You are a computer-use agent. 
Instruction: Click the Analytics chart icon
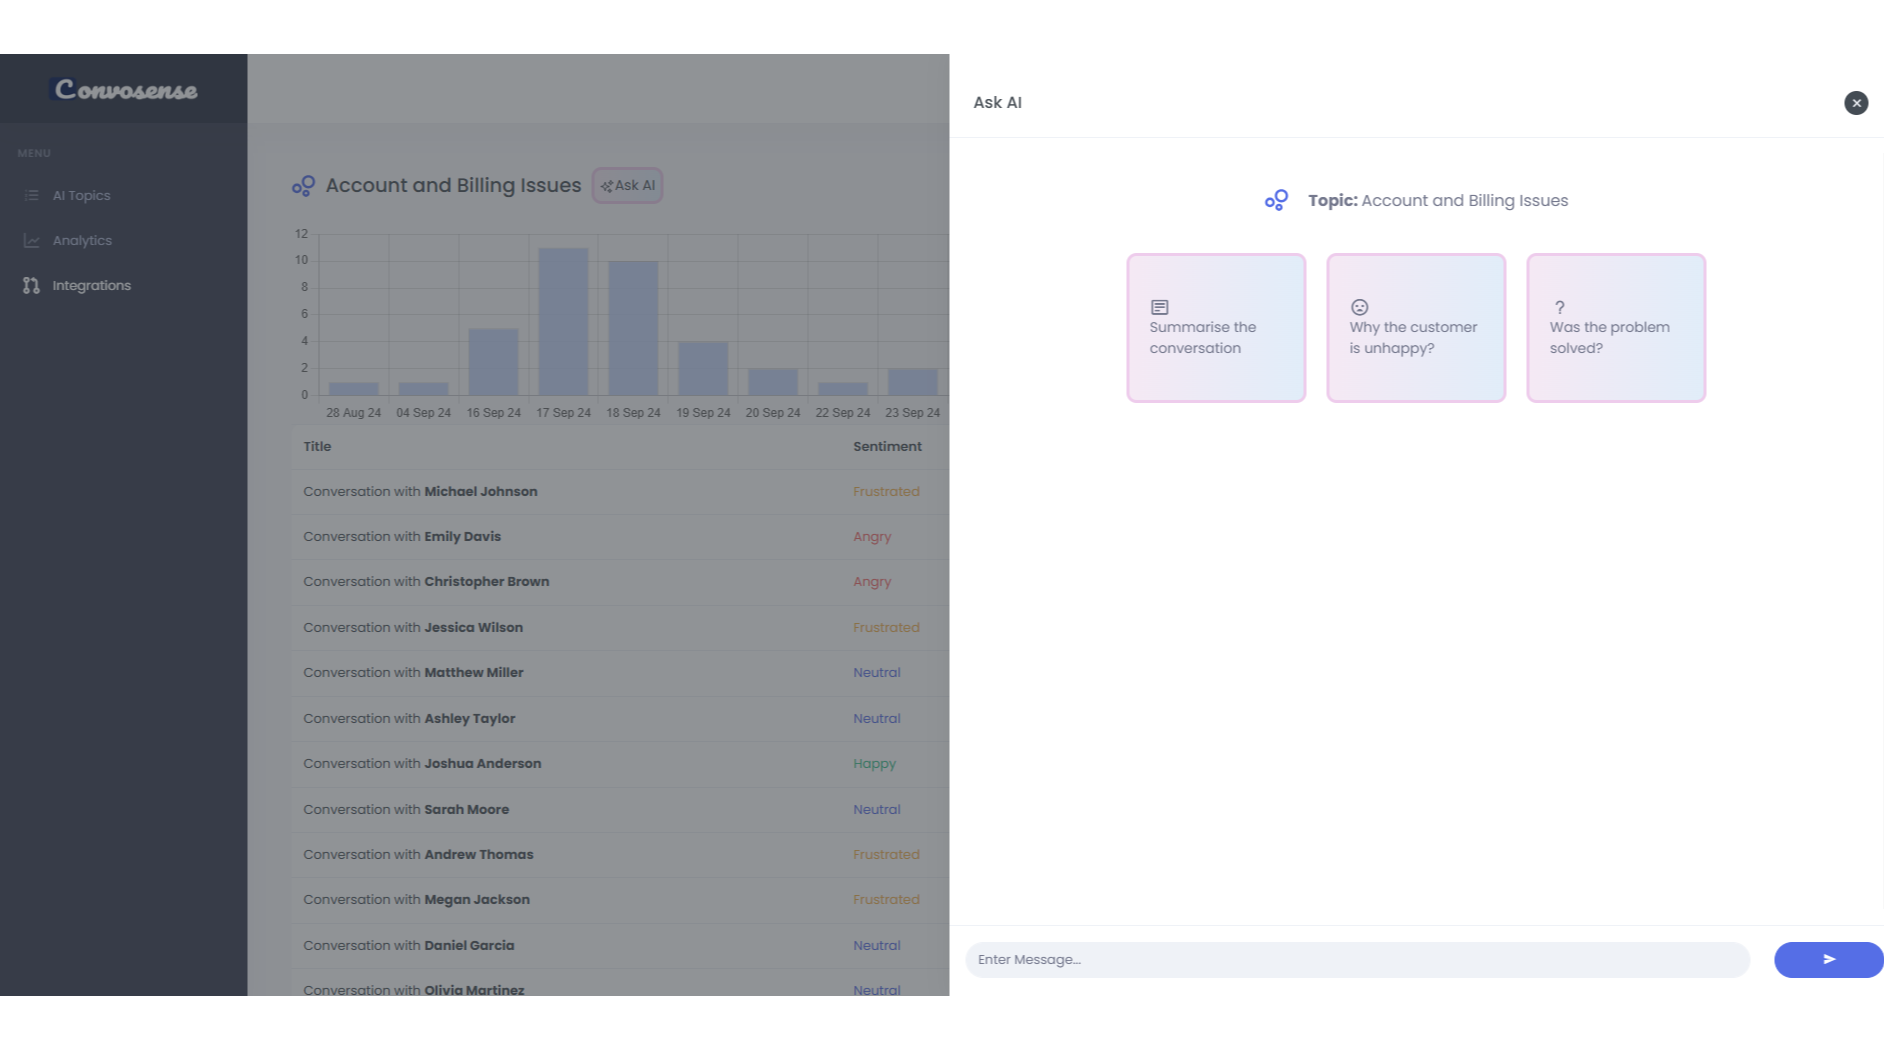[x=32, y=241]
